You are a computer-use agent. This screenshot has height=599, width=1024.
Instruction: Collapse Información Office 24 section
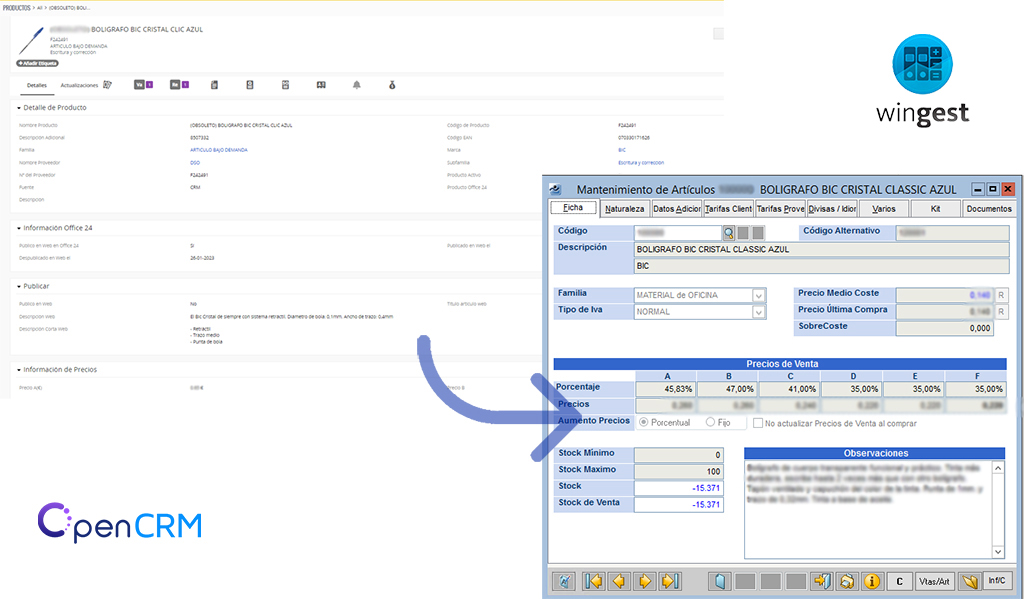[19, 228]
